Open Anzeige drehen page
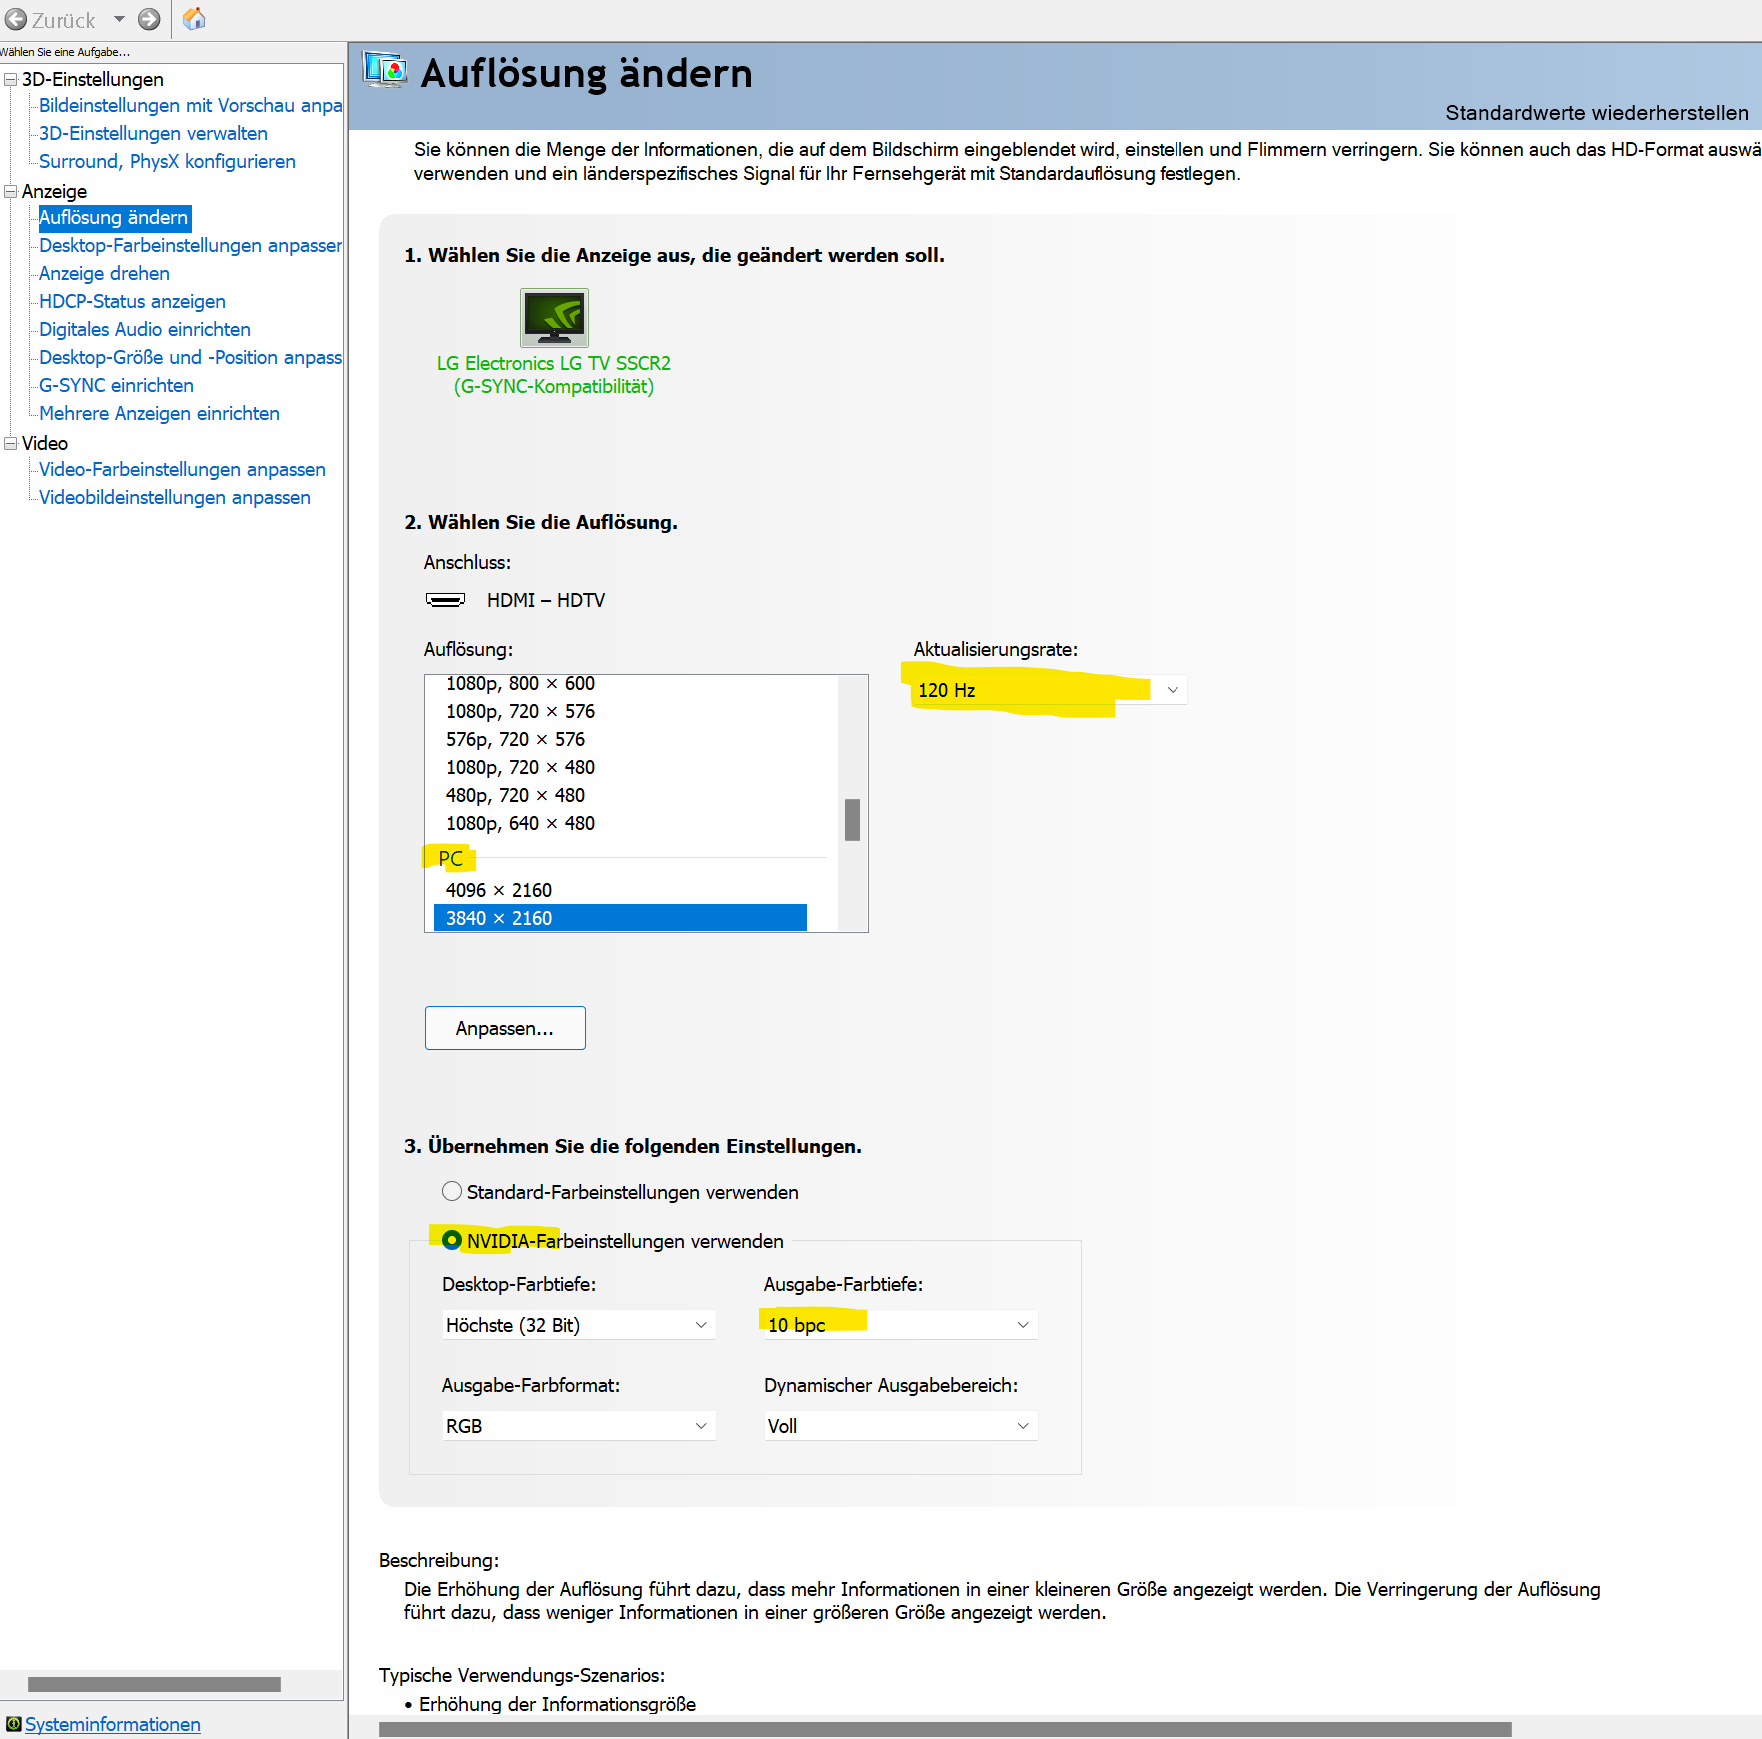The width and height of the screenshot is (1762, 1739). pos(104,273)
